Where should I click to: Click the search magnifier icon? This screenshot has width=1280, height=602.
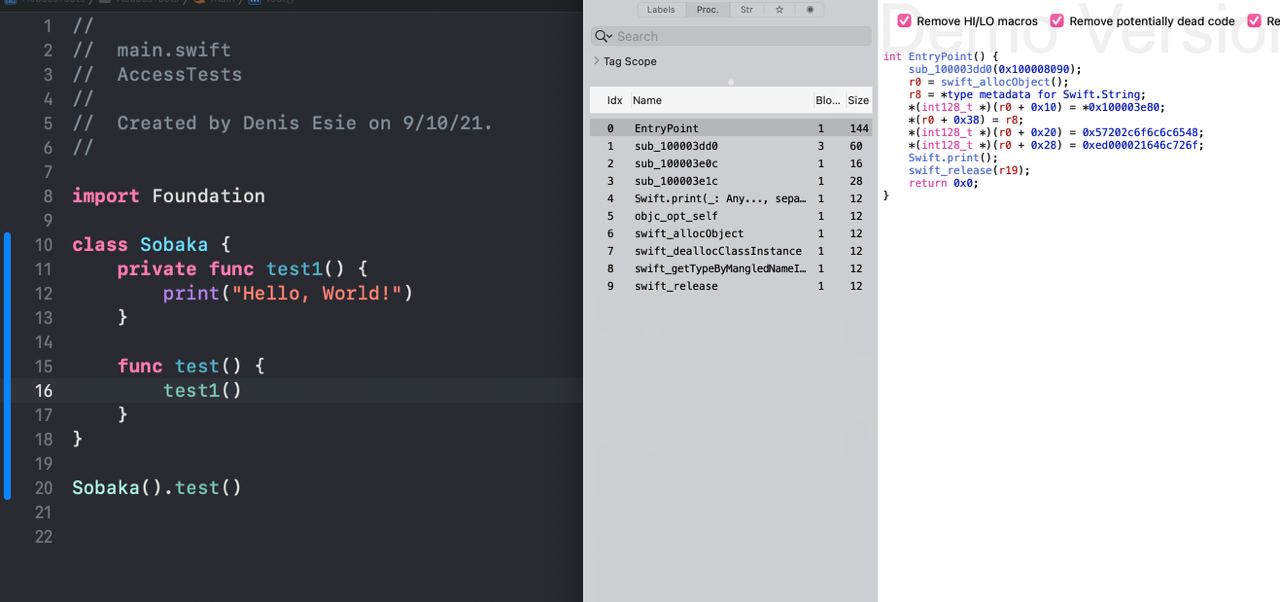[x=603, y=36]
